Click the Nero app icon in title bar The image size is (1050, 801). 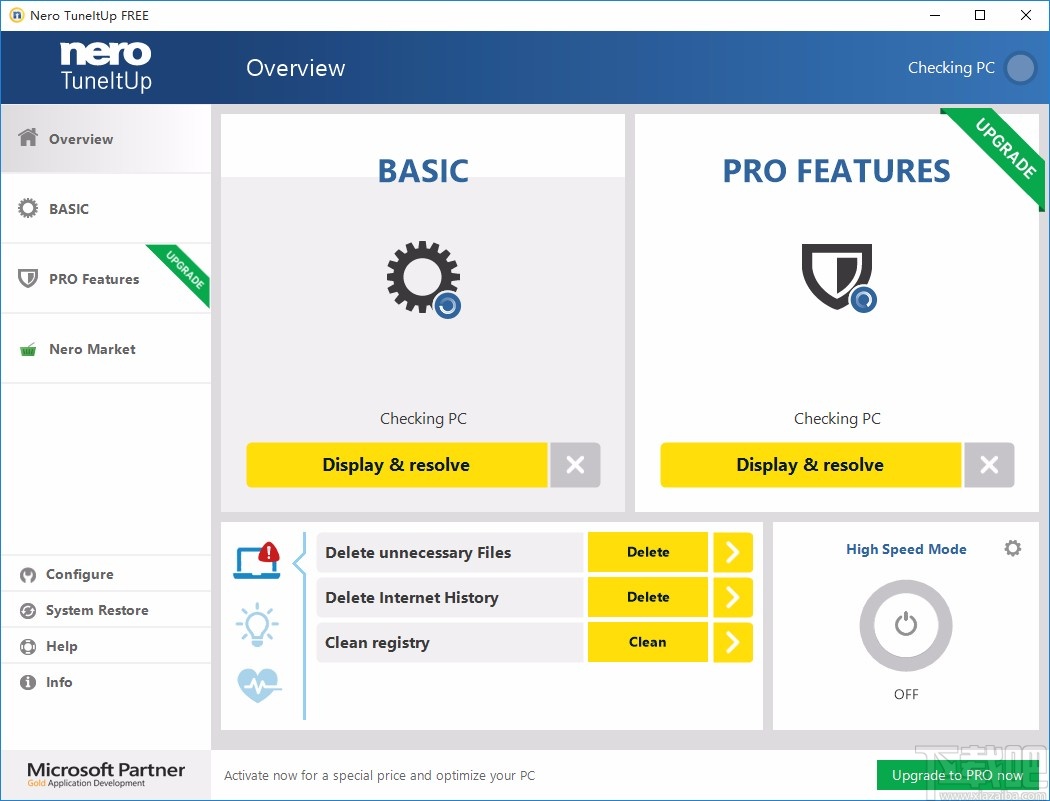coord(16,15)
